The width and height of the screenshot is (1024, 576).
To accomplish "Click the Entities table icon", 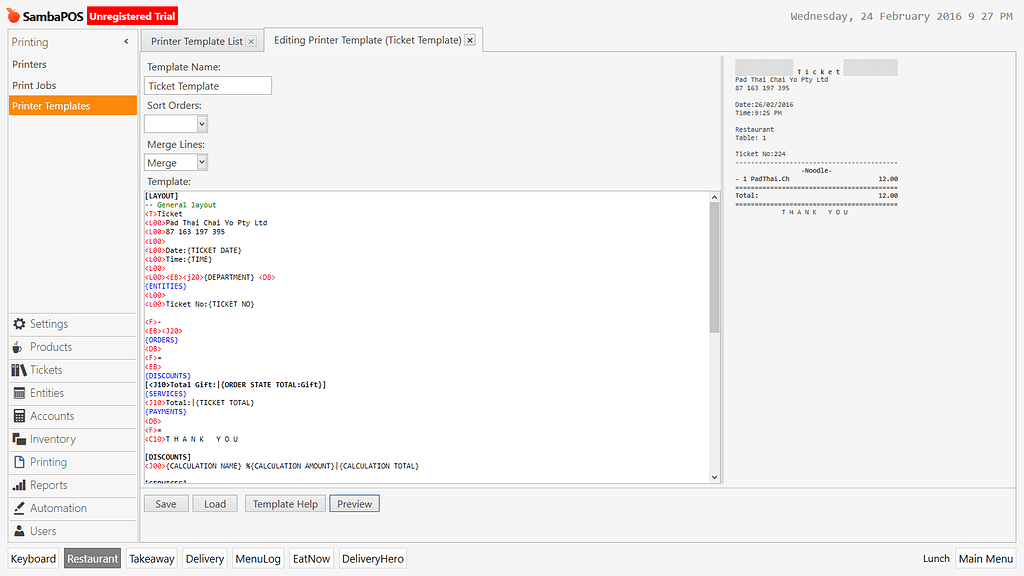I will 20,393.
